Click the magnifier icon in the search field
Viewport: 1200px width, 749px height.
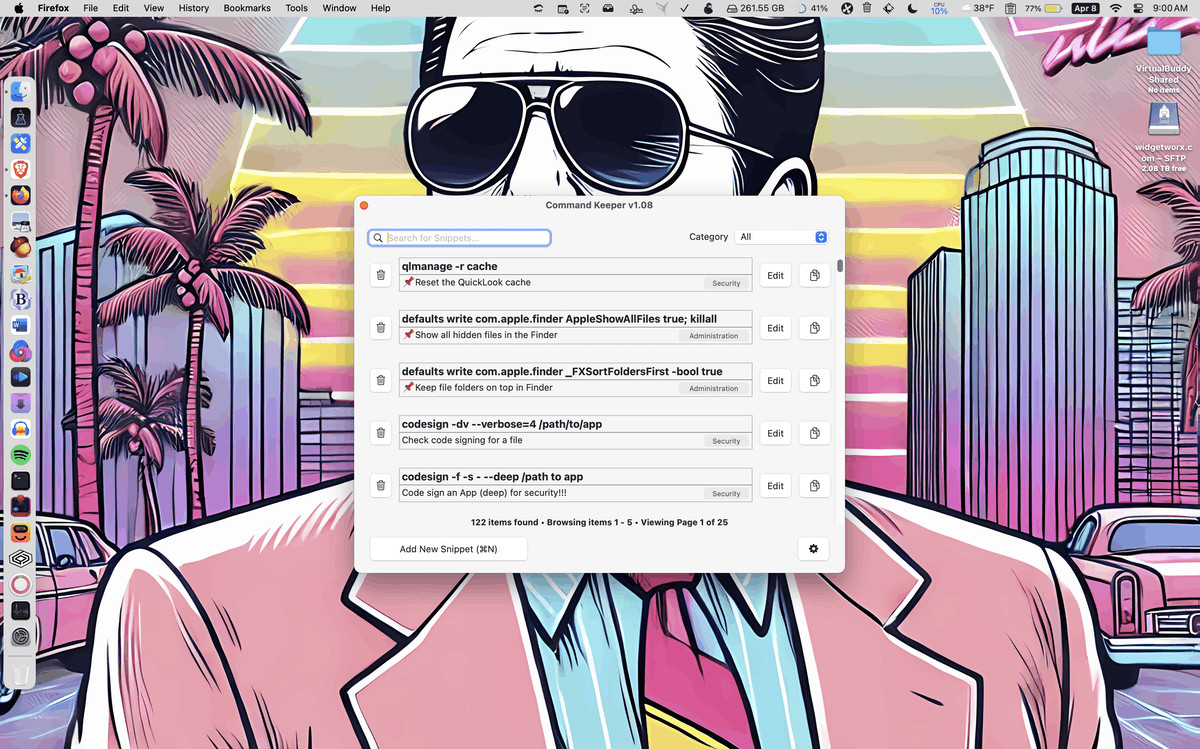[x=377, y=237]
